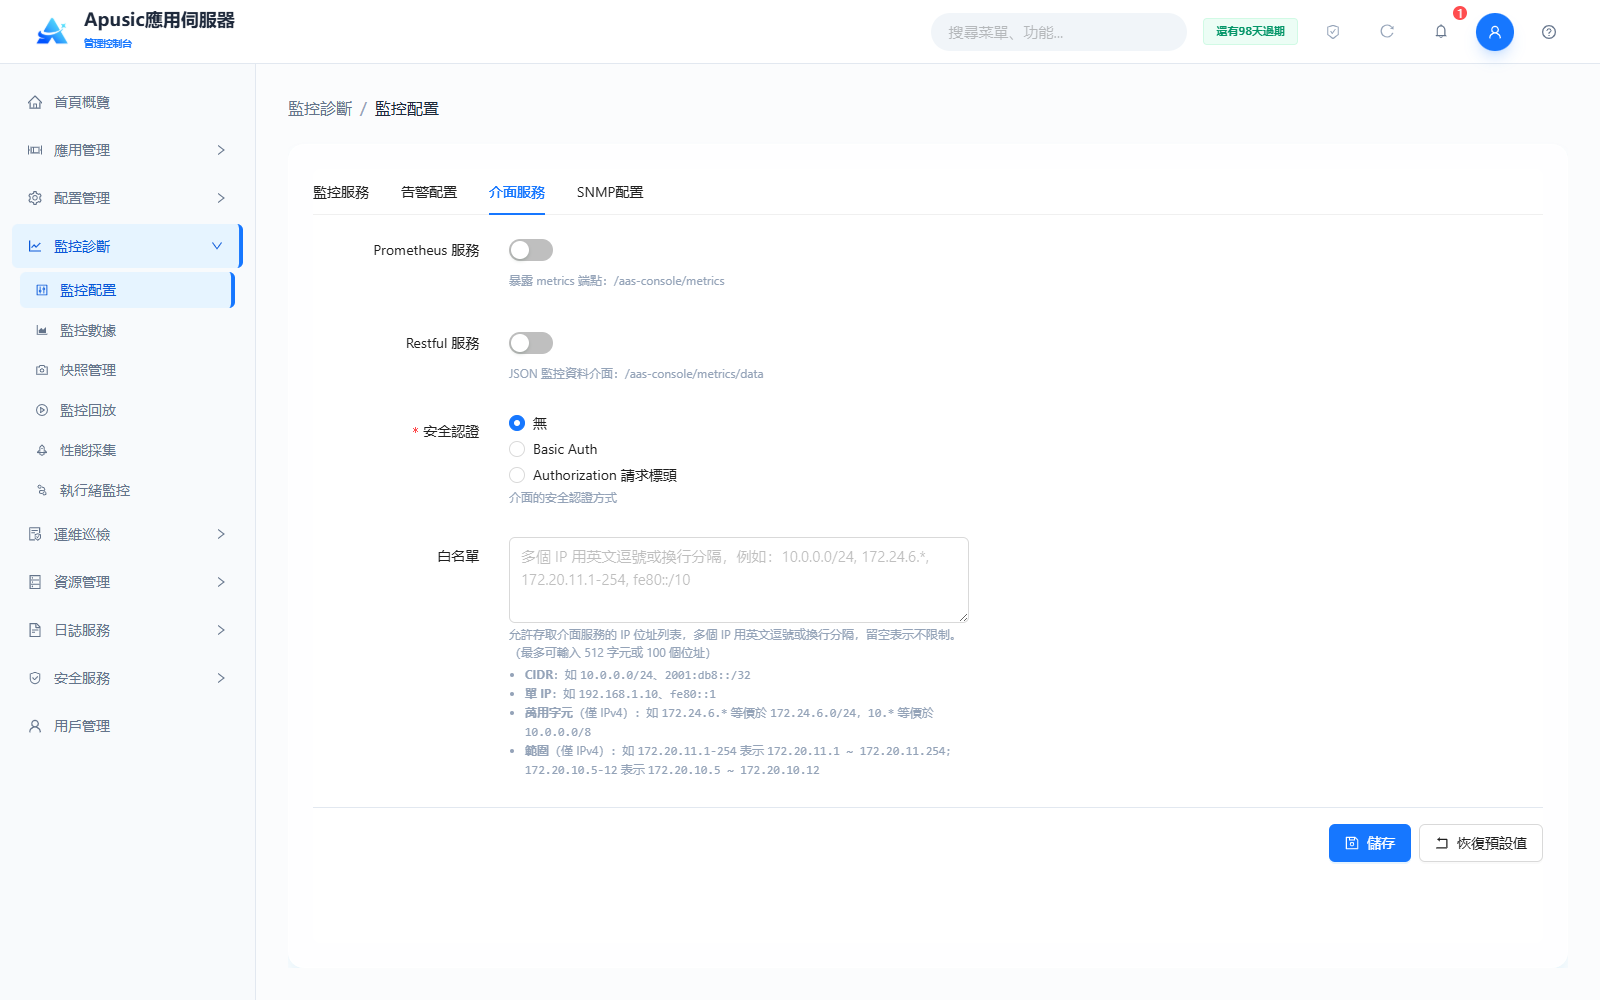Image resolution: width=1600 pixels, height=1000 pixels.
Task: Click the 性能採集 icon
Action: pos(42,450)
